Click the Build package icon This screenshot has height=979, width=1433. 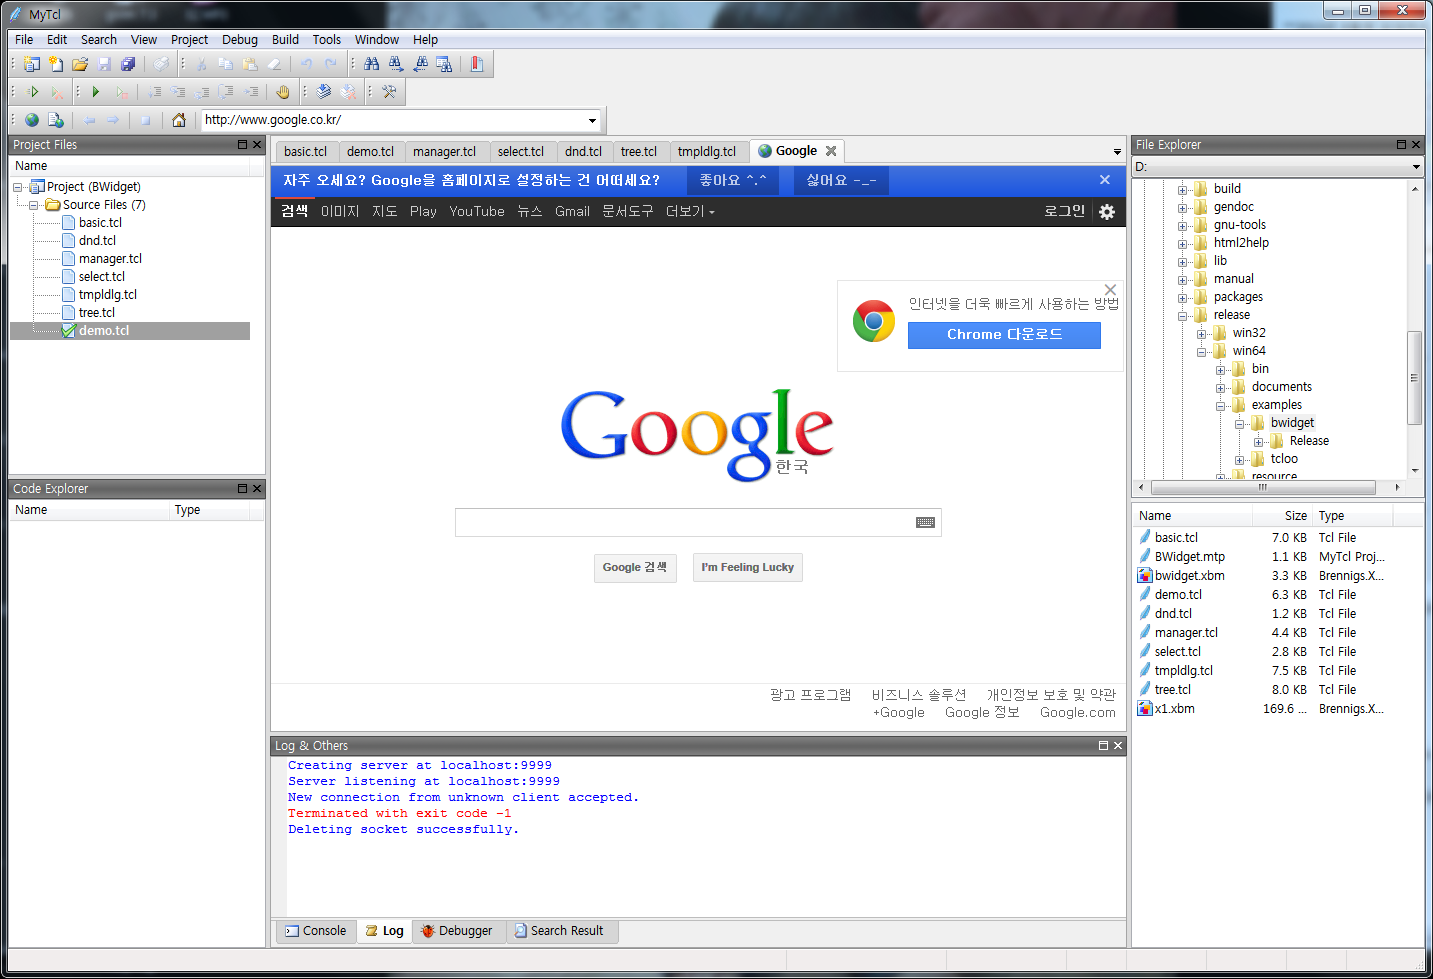(324, 92)
